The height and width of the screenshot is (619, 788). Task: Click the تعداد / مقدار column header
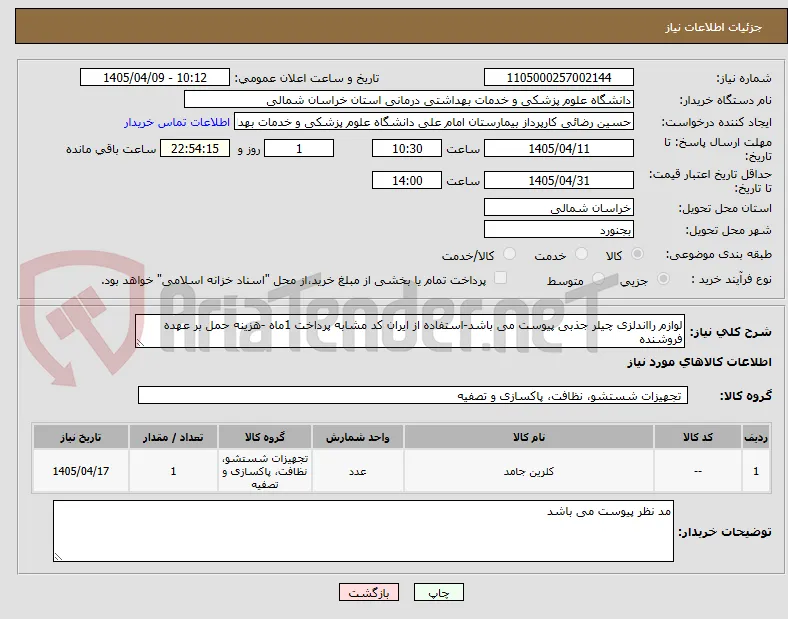[x=173, y=437]
